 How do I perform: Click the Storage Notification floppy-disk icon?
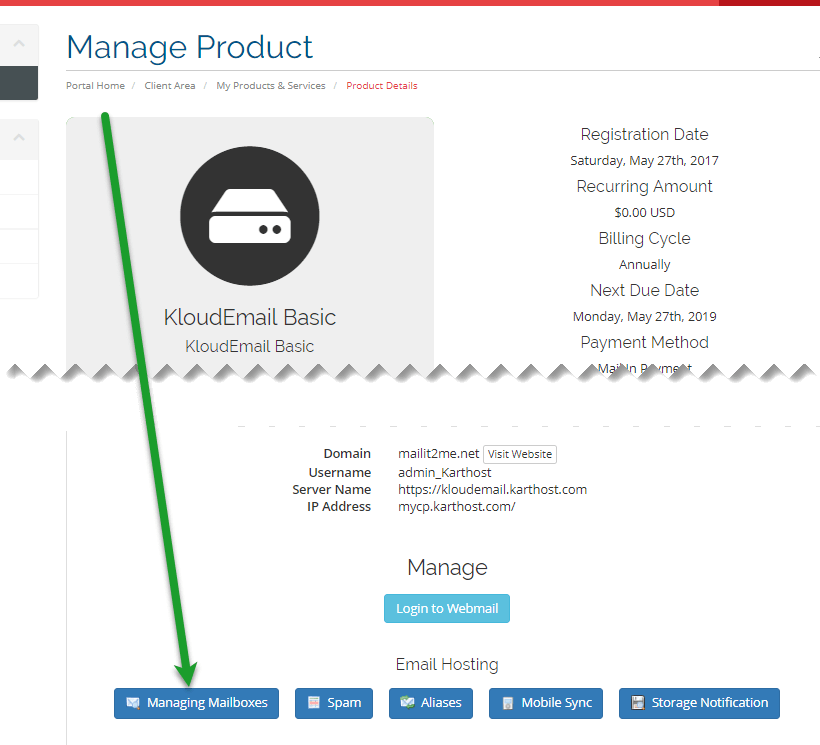[x=638, y=703]
